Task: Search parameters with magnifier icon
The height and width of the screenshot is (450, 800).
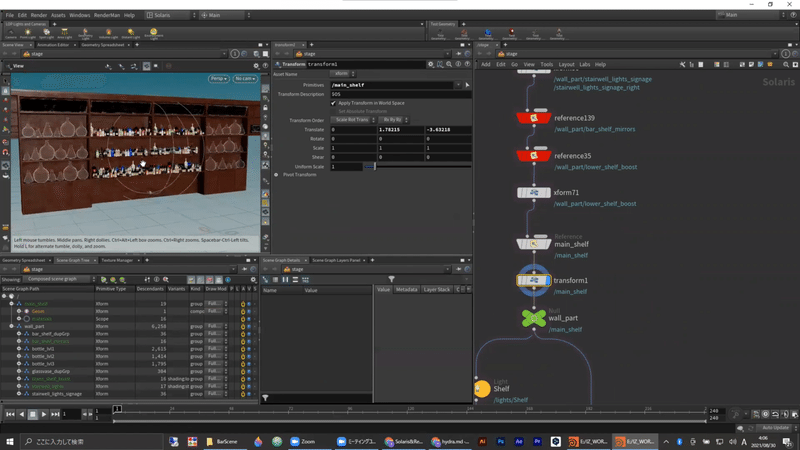Action: pyautogui.click(x=449, y=64)
